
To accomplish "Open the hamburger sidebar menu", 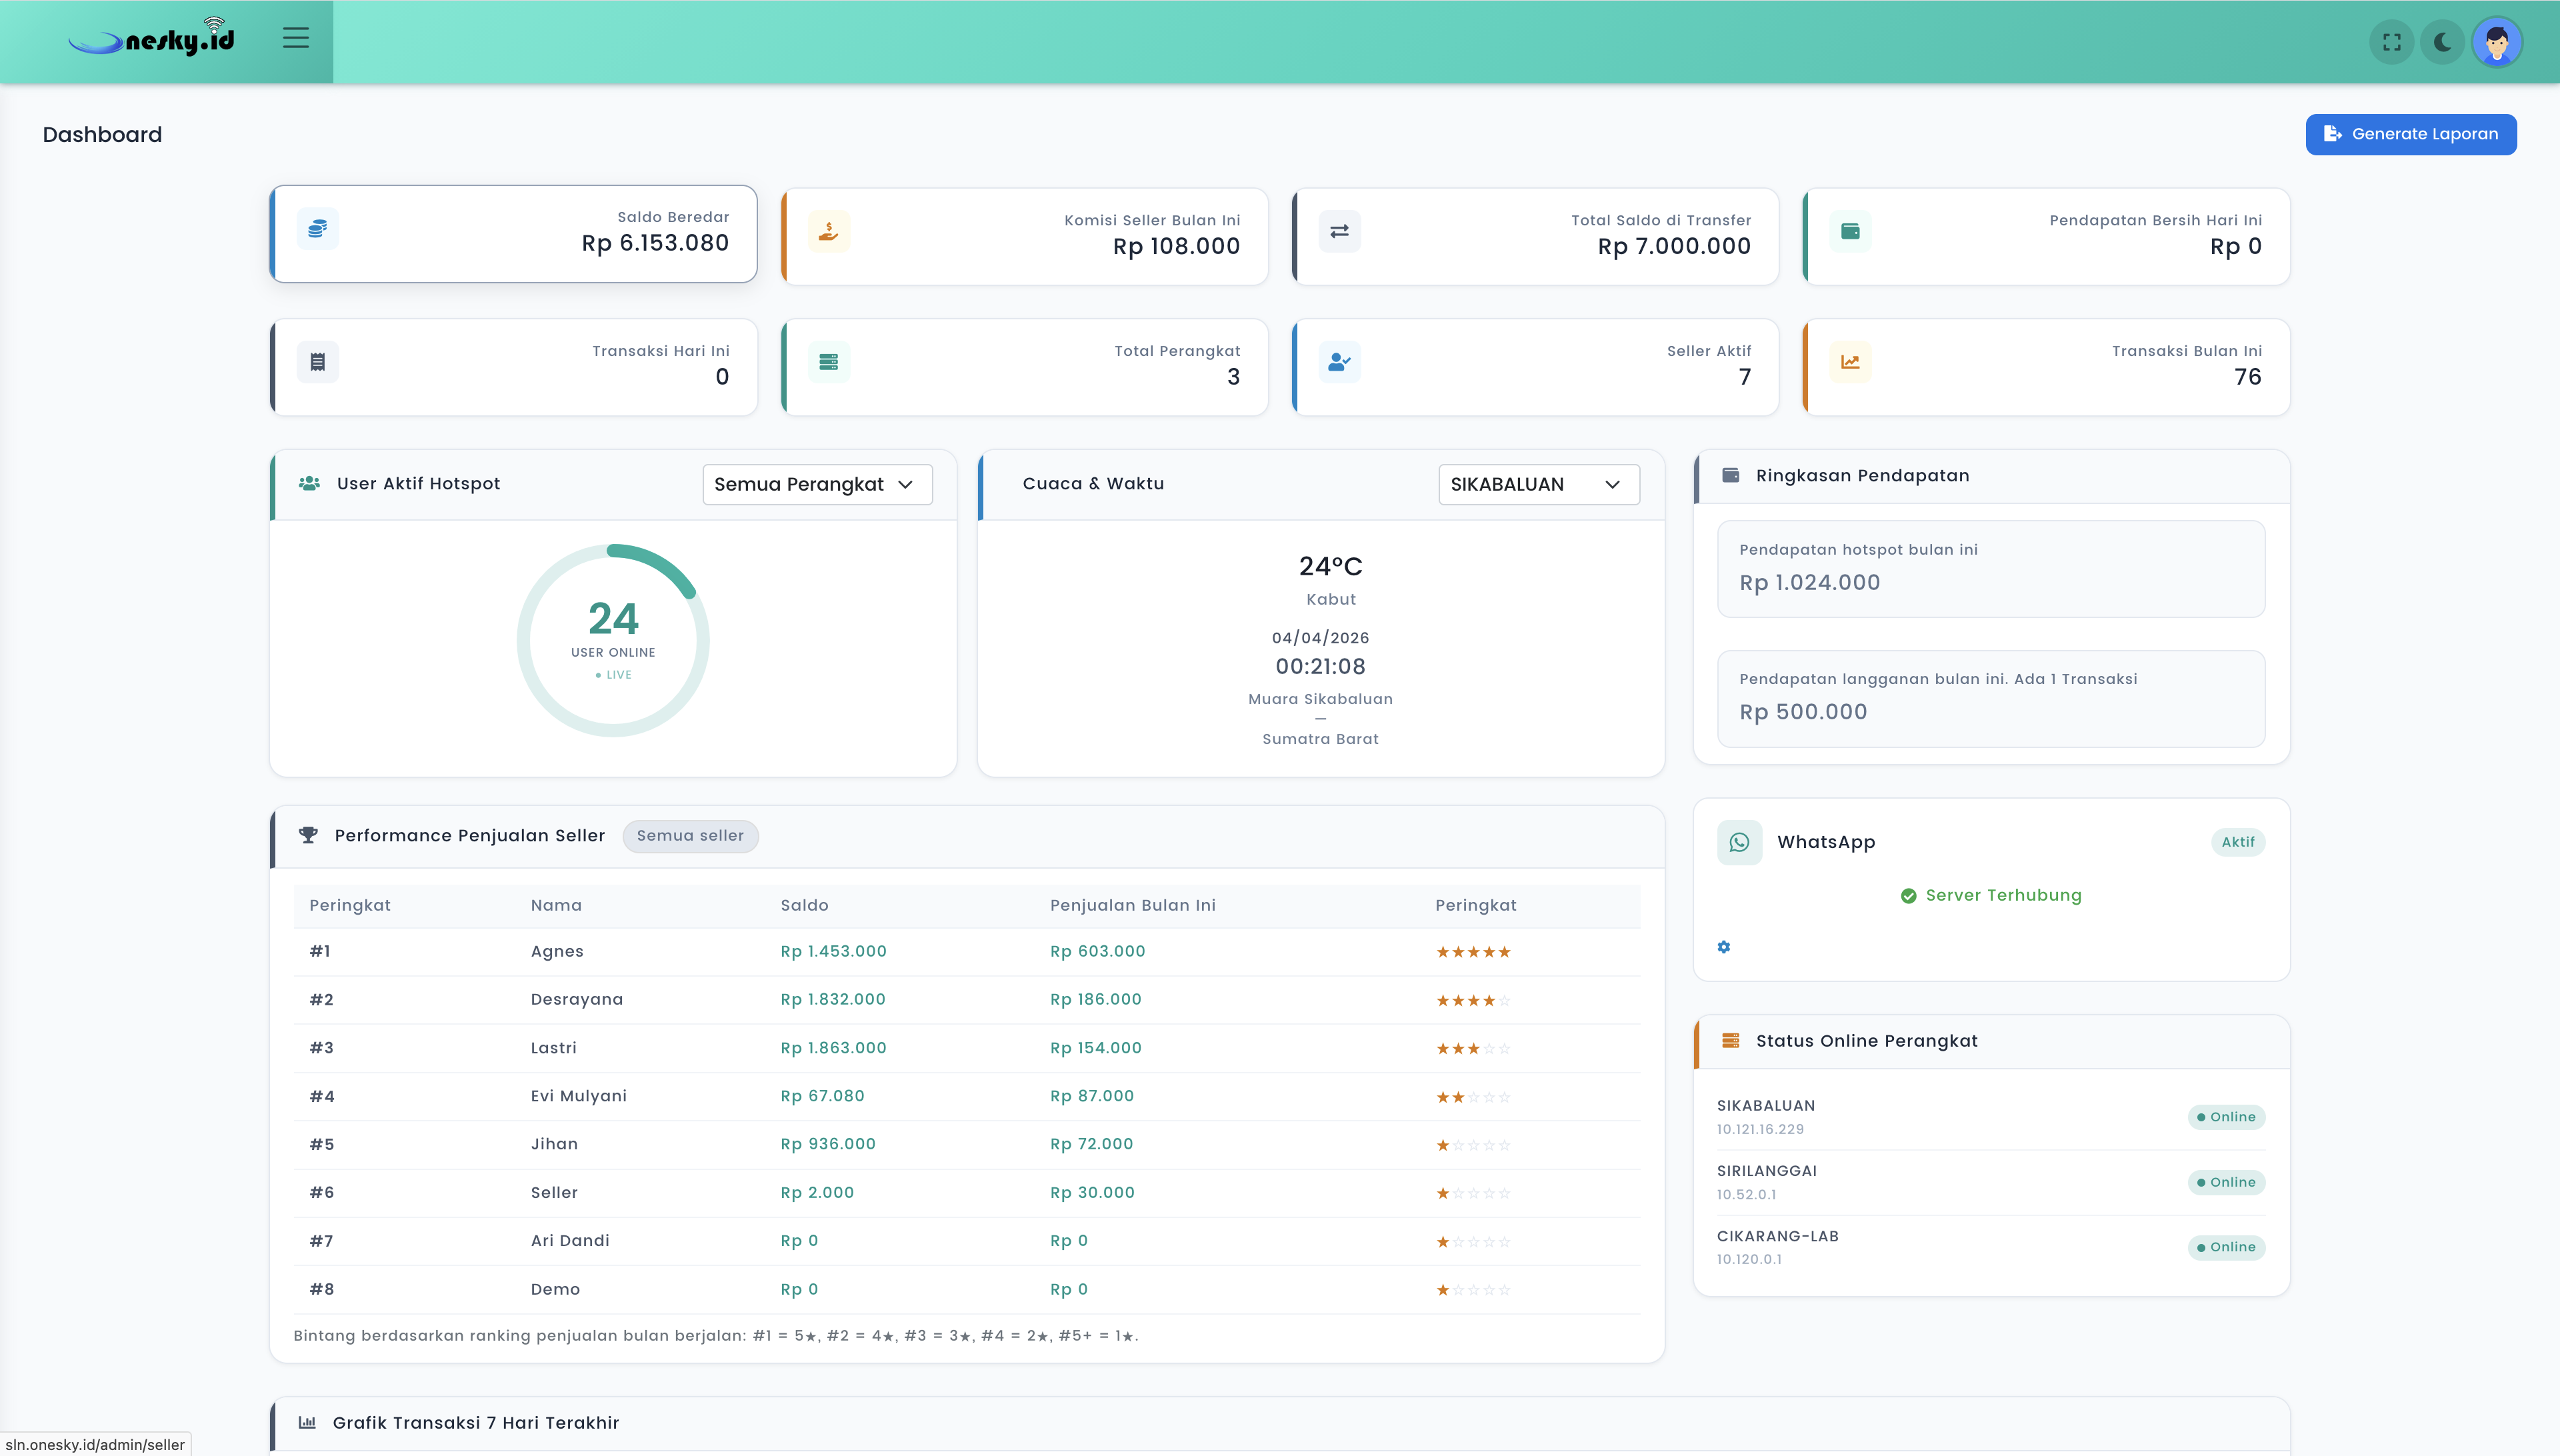I will pyautogui.click(x=295, y=38).
